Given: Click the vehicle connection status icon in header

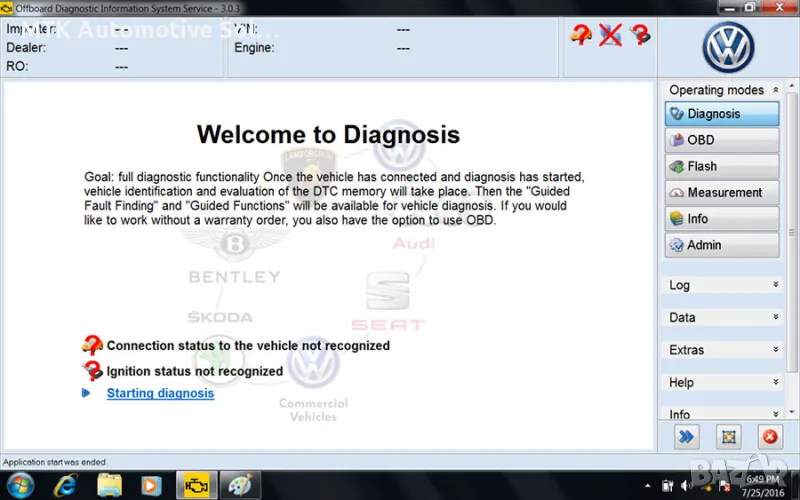Looking at the screenshot, I should tap(581, 36).
